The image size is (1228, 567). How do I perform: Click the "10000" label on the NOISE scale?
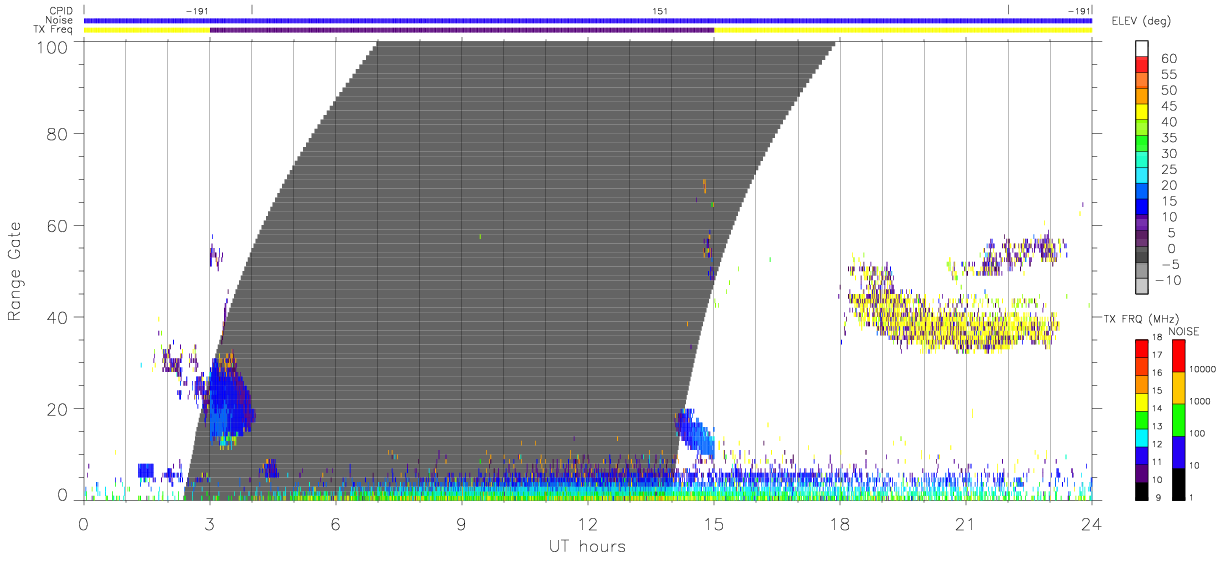pos(1203,370)
